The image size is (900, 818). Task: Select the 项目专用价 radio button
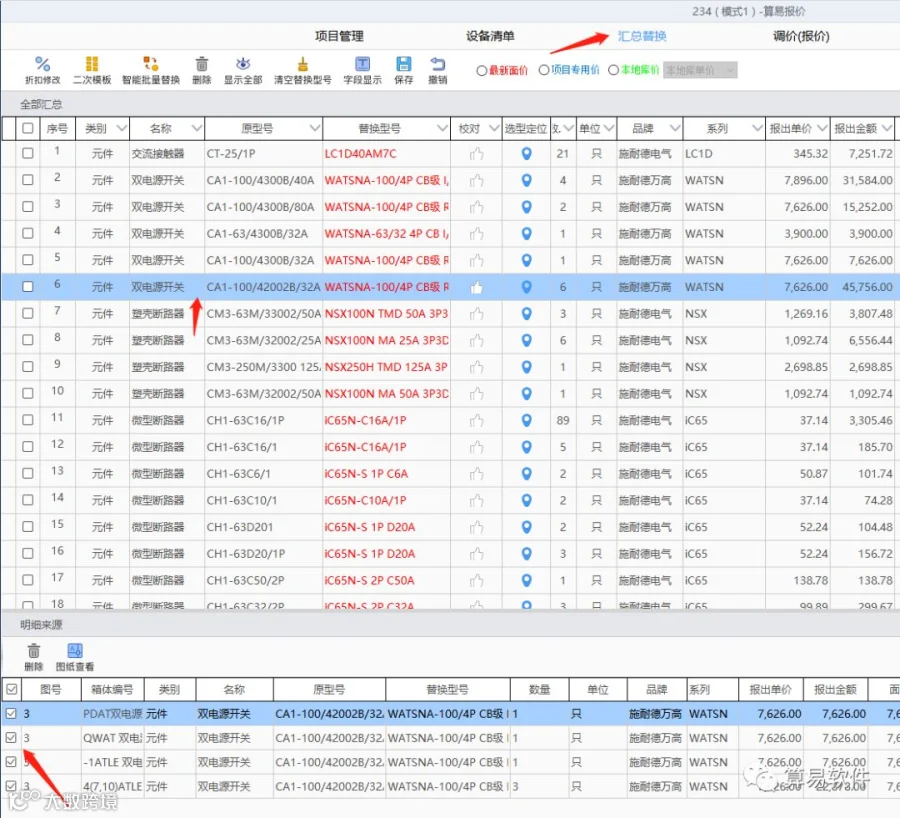544,70
